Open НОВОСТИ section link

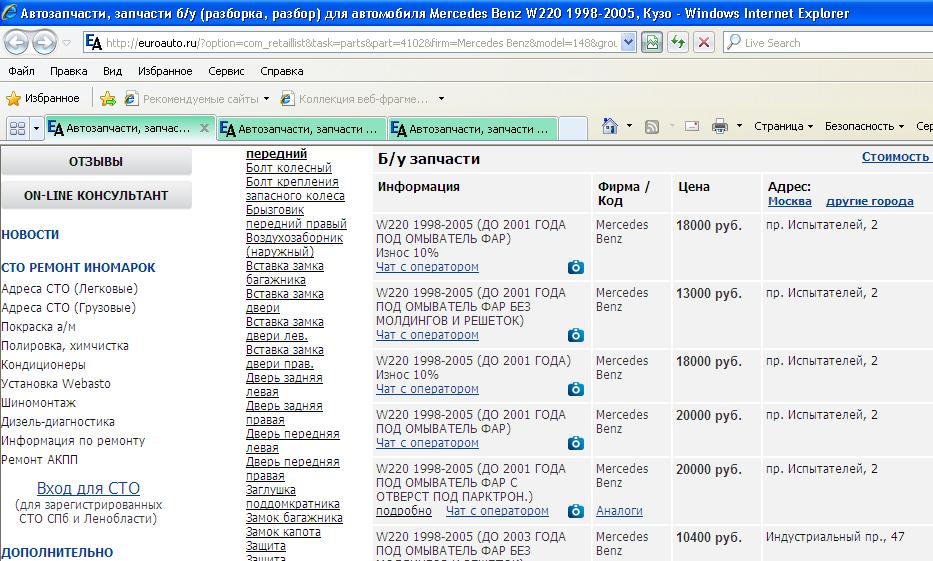(x=30, y=234)
